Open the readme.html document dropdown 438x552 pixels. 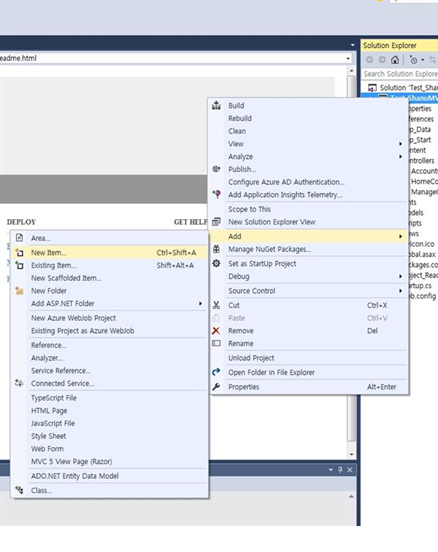pyautogui.click(x=348, y=58)
